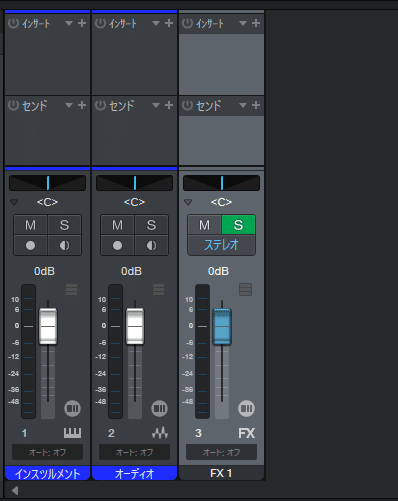This screenshot has width=398, height=501.
Task: Click the three-bar icon above channel 1 fader
Action: click(72, 290)
